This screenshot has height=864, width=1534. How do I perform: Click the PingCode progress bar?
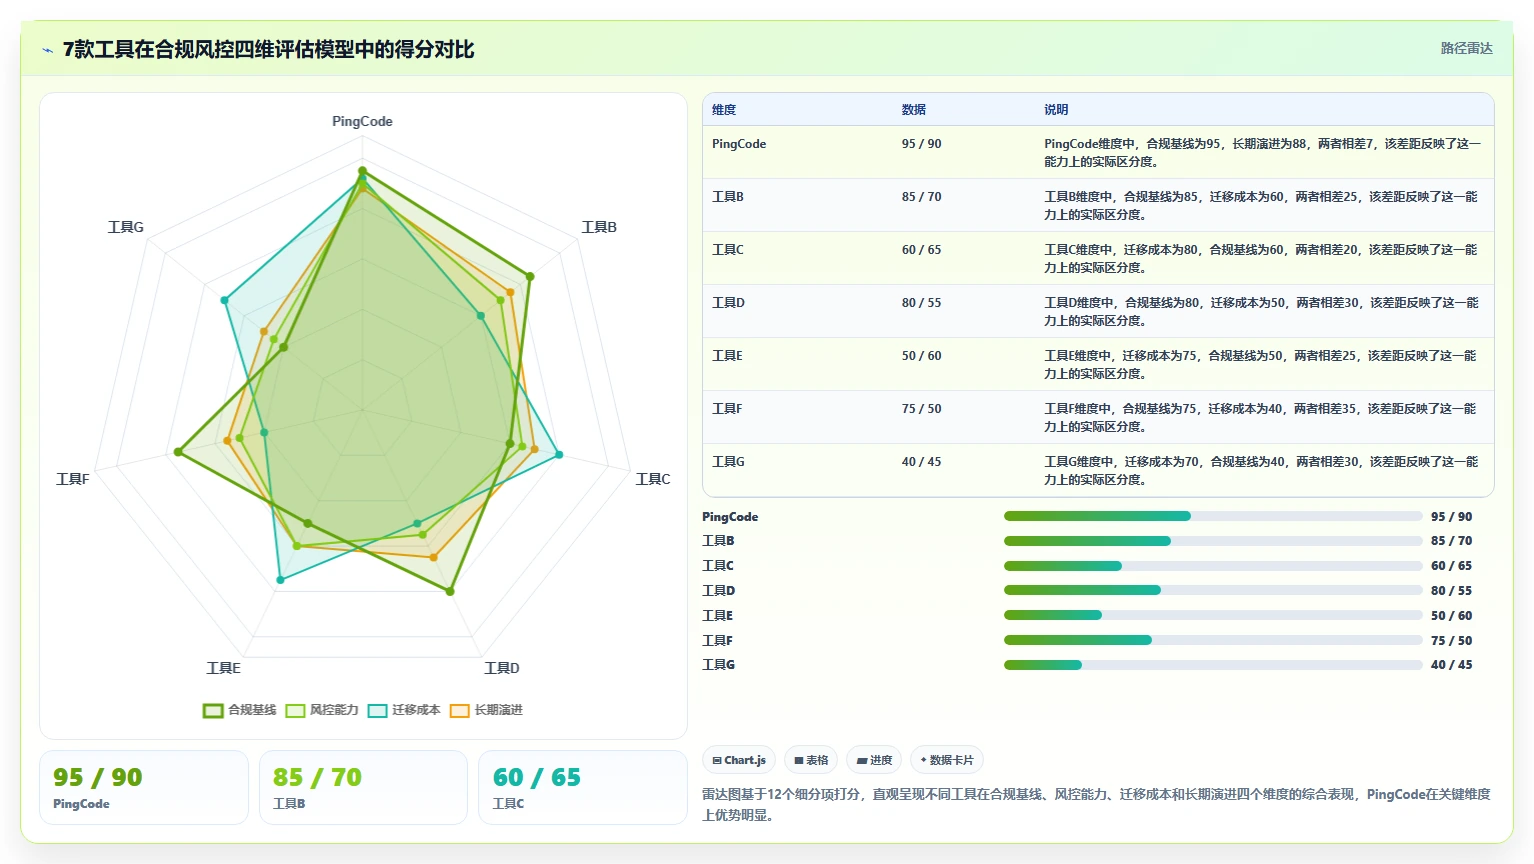(x=1213, y=516)
